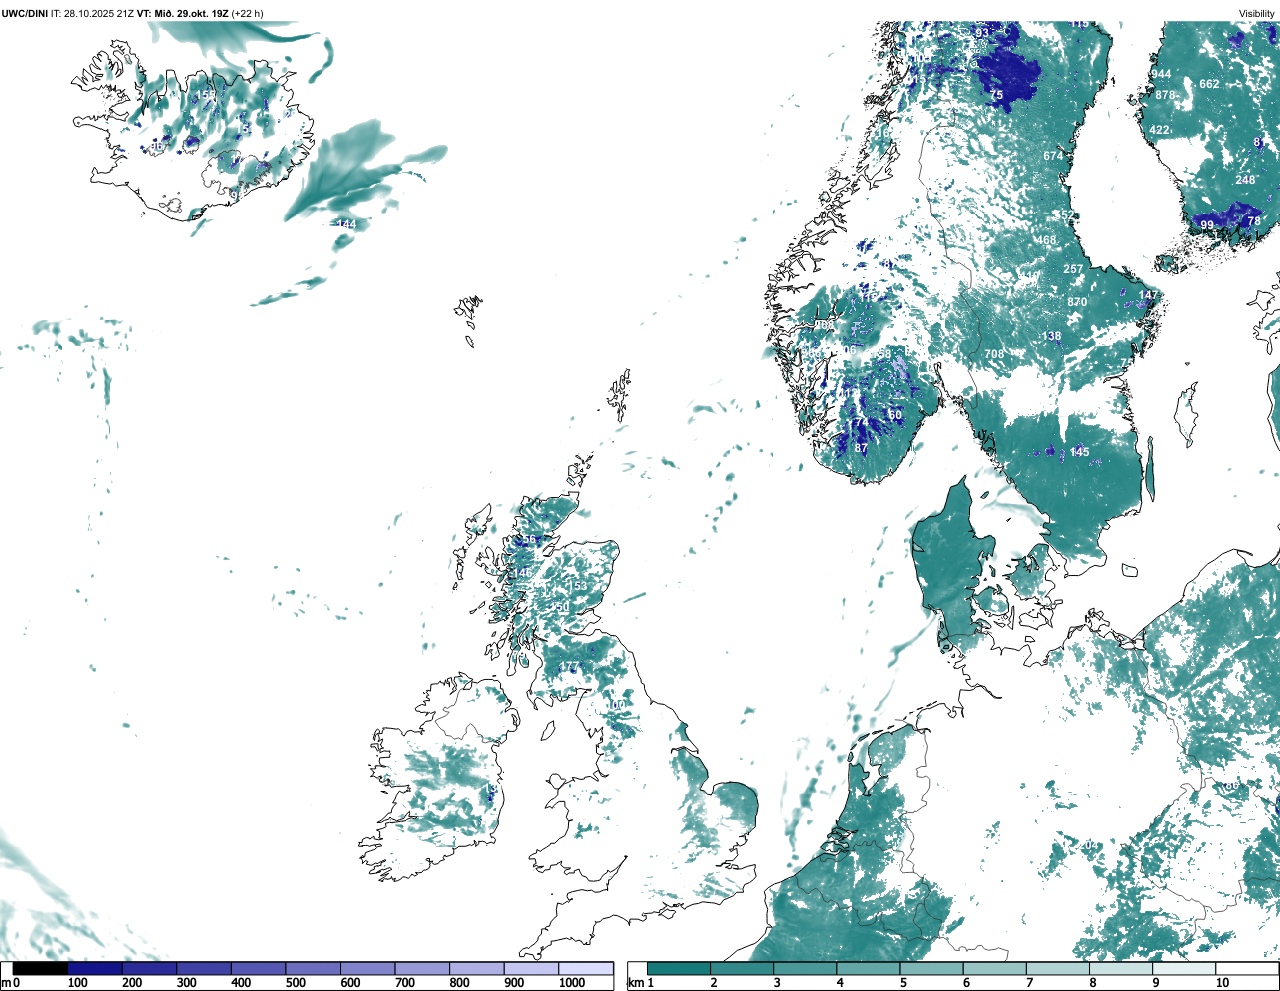Click value '60' in southern Norway
The width and height of the screenshot is (1280, 991).
pyautogui.click(x=895, y=415)
